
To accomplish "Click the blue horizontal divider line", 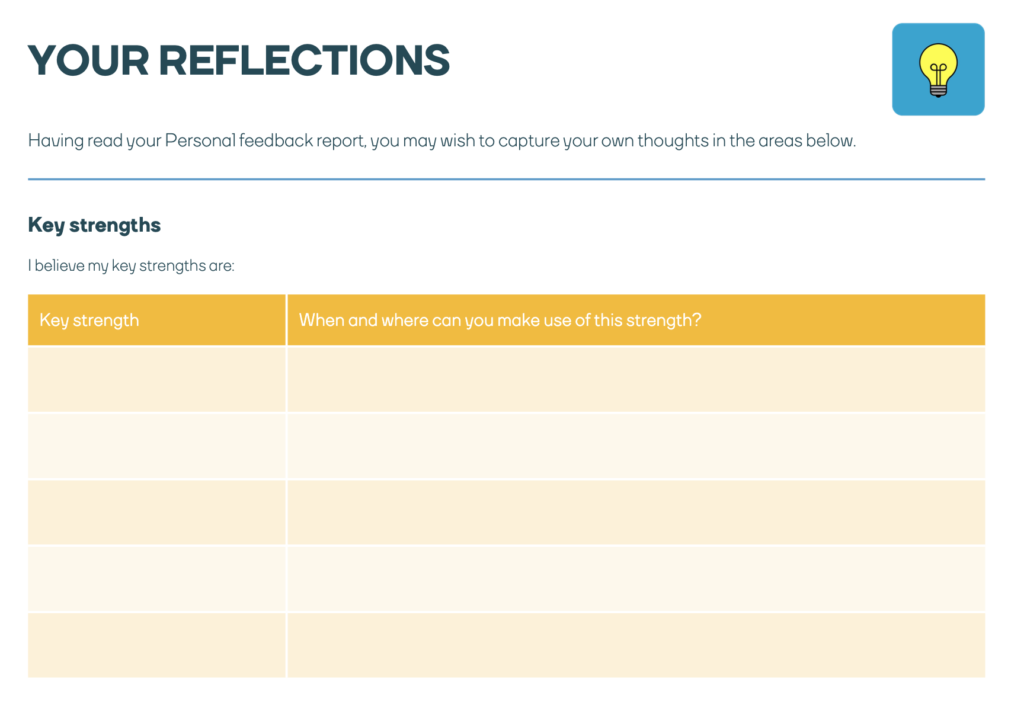I will tap(506, 179).
